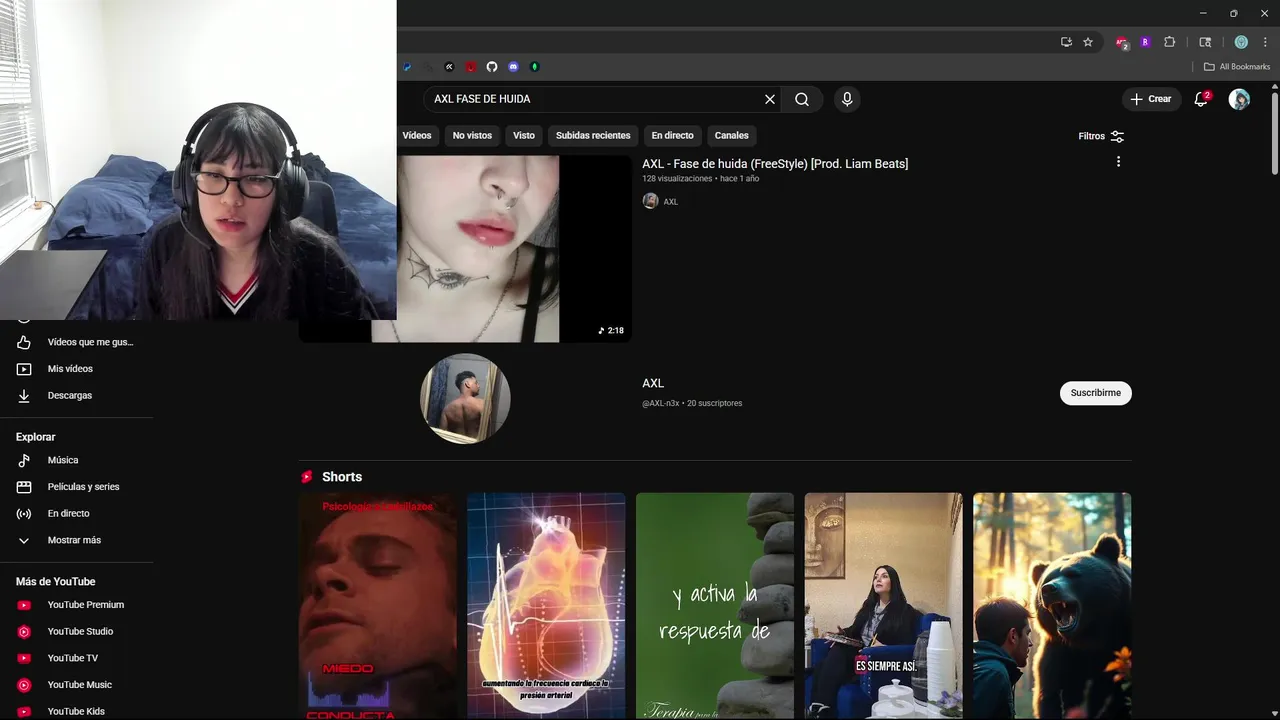Click the red extension icon with badge 2

tap(1122, 43)
